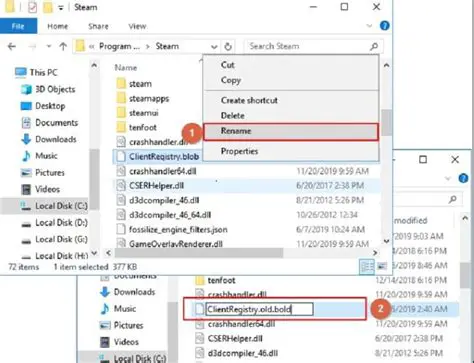Select Local Disk (C:) in sidebar

click(61, 206)
